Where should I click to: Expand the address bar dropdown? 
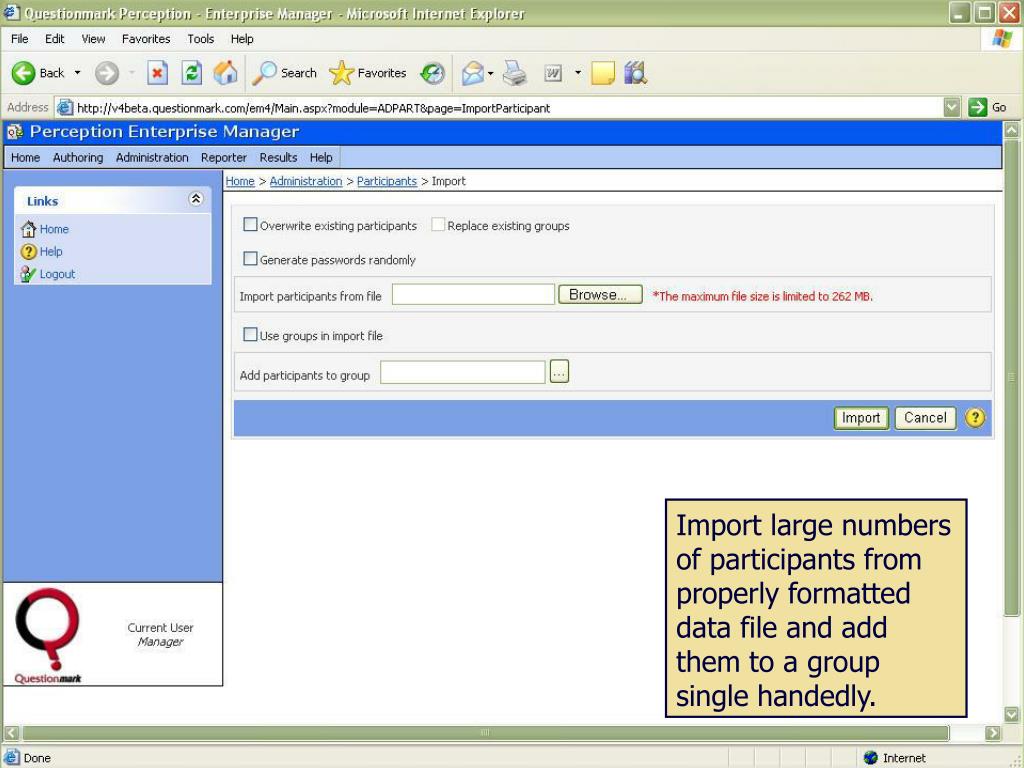(x=952, y=107)
